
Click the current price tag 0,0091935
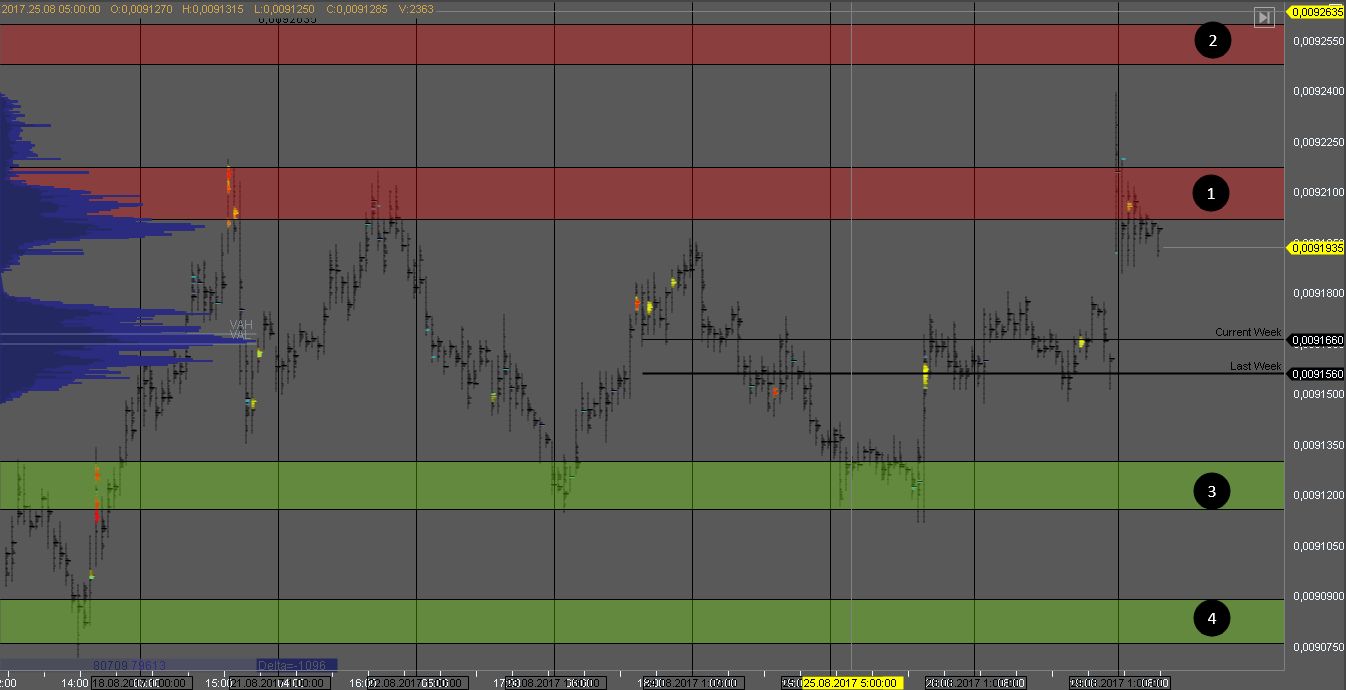tap(1316, 247)
